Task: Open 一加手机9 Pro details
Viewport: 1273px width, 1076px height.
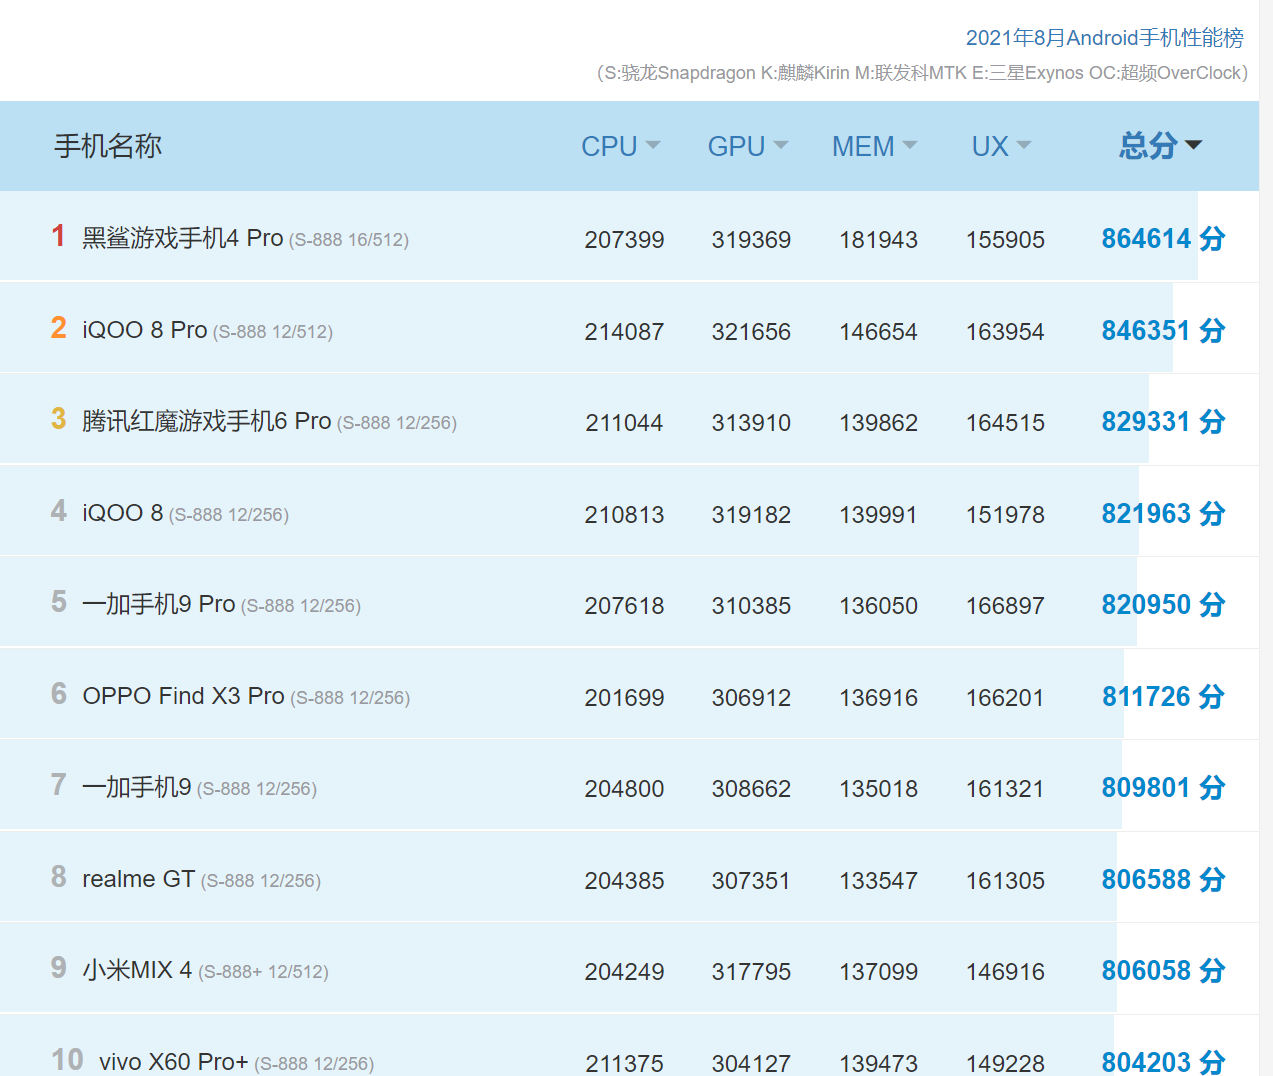Action: click(160, 604)
